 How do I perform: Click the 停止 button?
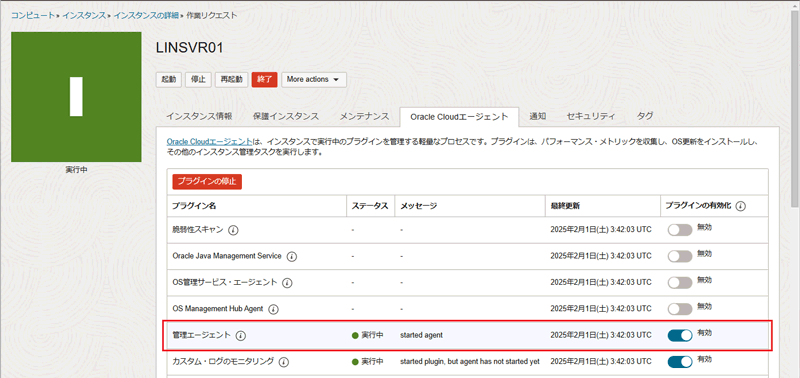198,80
